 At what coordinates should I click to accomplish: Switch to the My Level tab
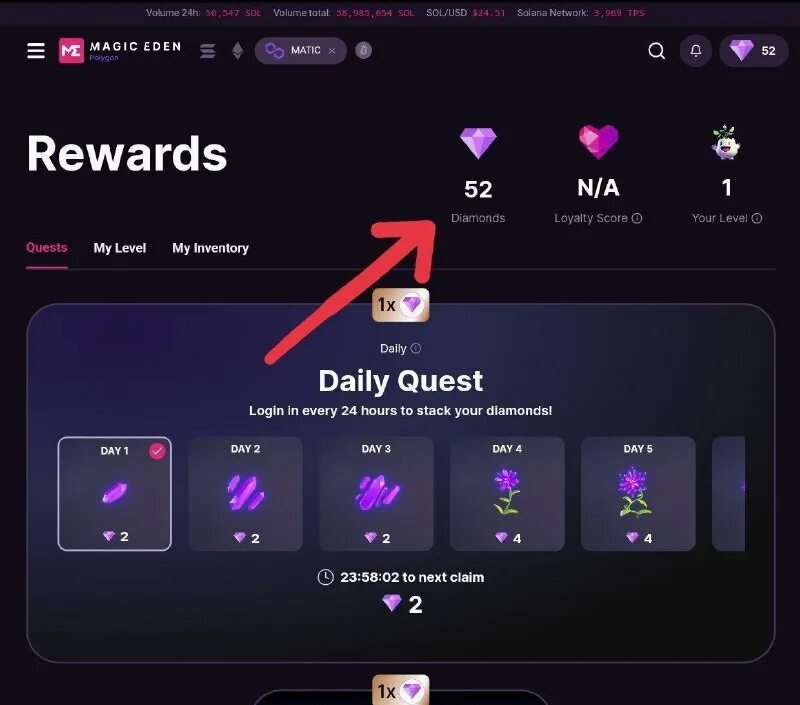(x=120, y=248)
